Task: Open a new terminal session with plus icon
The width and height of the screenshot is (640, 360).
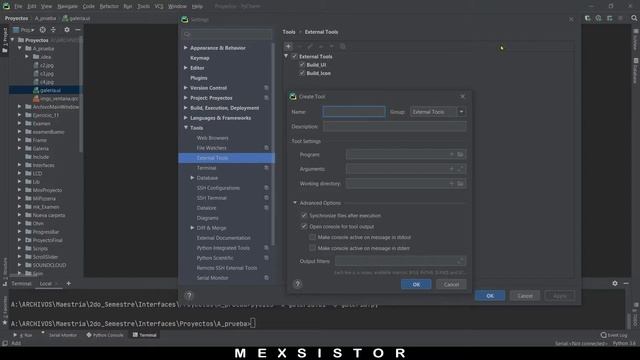Action: pyautogui.click(x=69, y=283)
